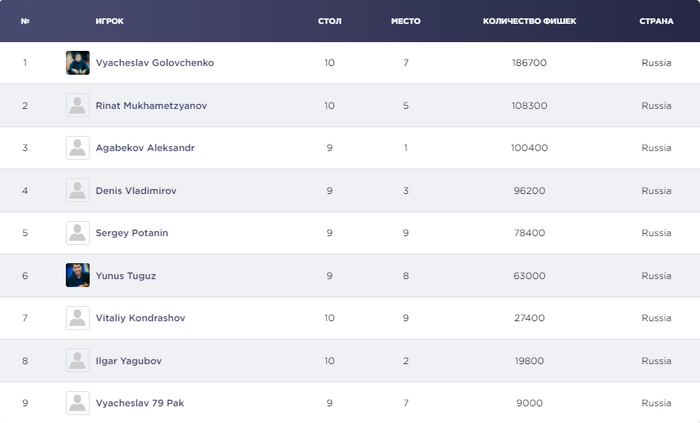Image resolution: width=700 pixels, height=423 pixels.
Task: Click Ilgar Yagubov's placeholder avatar icon
Action: tap(78, 360)
